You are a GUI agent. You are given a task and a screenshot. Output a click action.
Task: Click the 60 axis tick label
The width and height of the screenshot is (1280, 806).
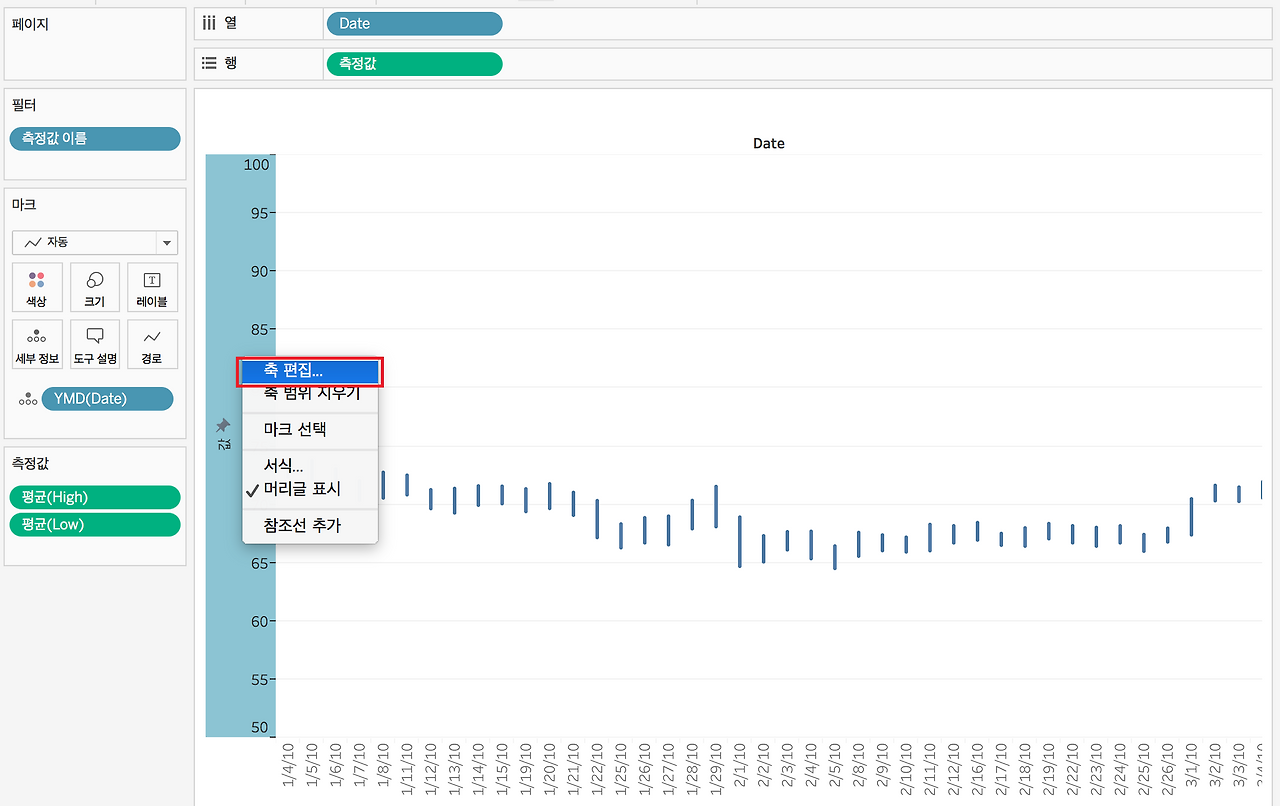click(x=260, y=621)
